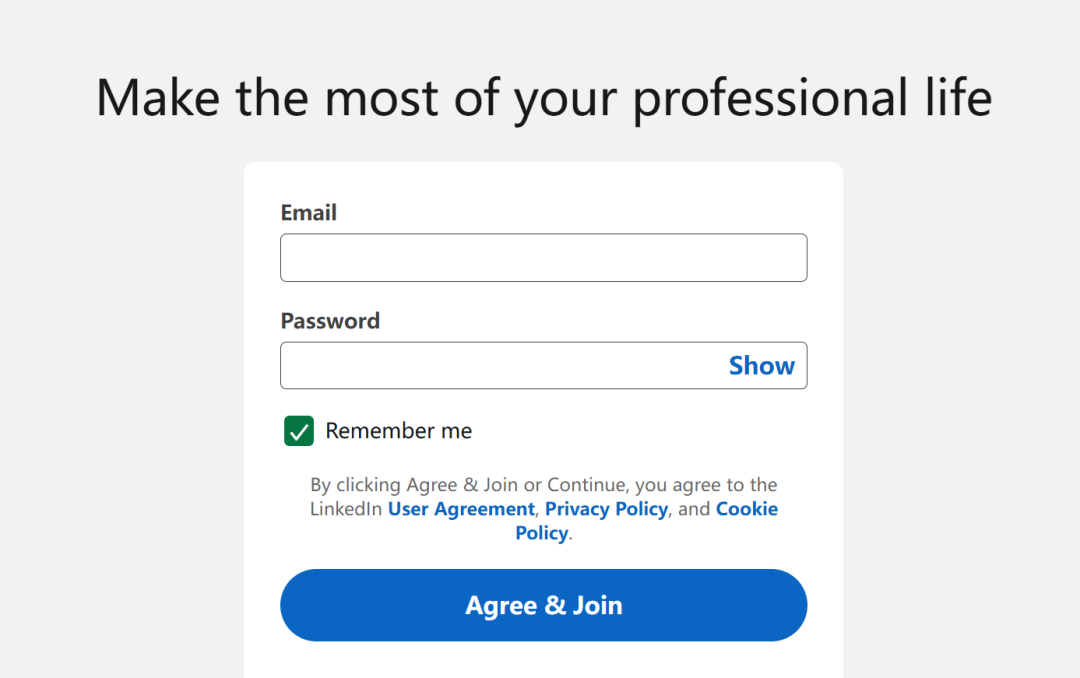Focus the Password input field
1080x678 pixels.
[x=500, y=366]
